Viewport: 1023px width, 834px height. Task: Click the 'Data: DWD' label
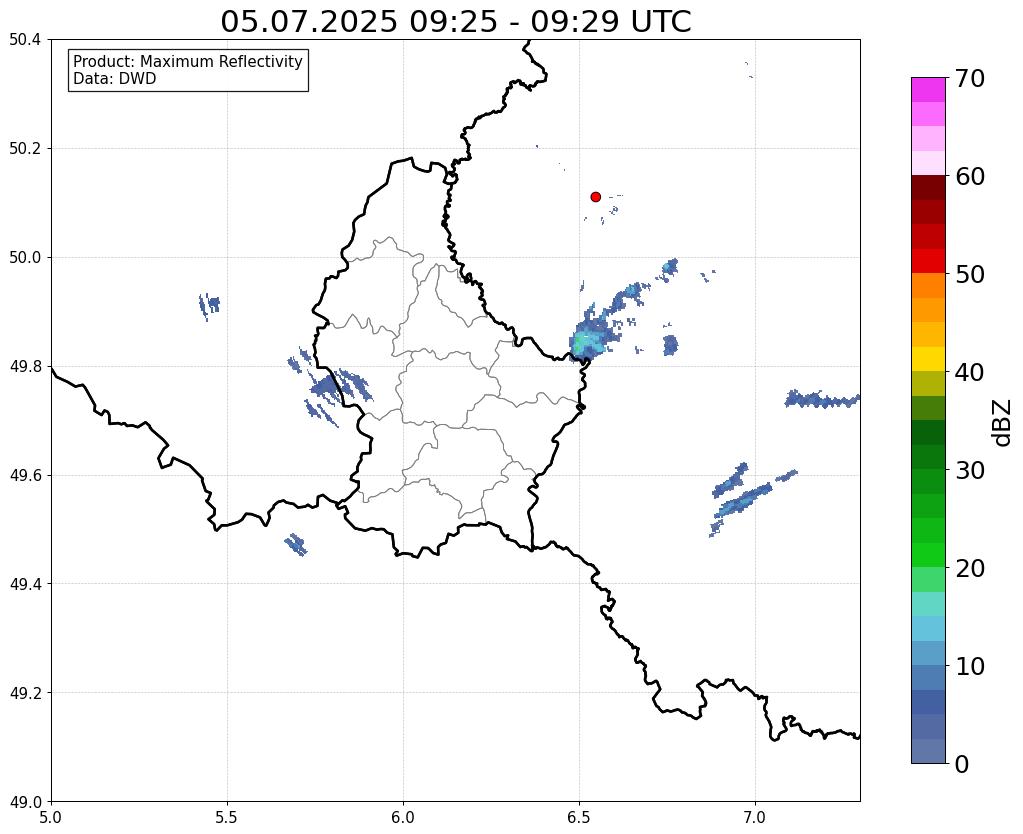click(115, 79)
